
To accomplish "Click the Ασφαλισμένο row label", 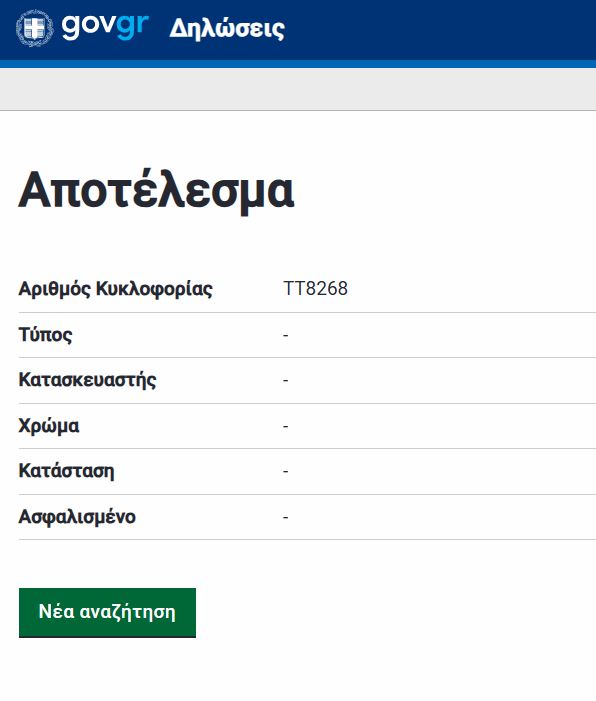I will click(x=77, y=517).
